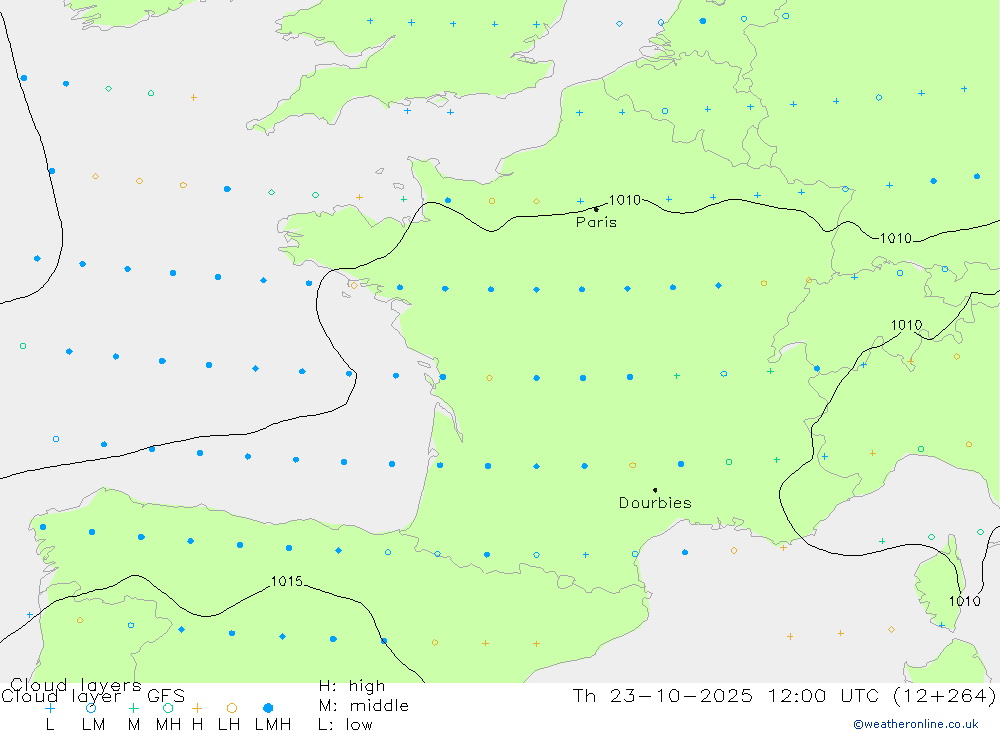Click the 'LM' legend label
Screen dimensions: 1000x733
(93, 725)
